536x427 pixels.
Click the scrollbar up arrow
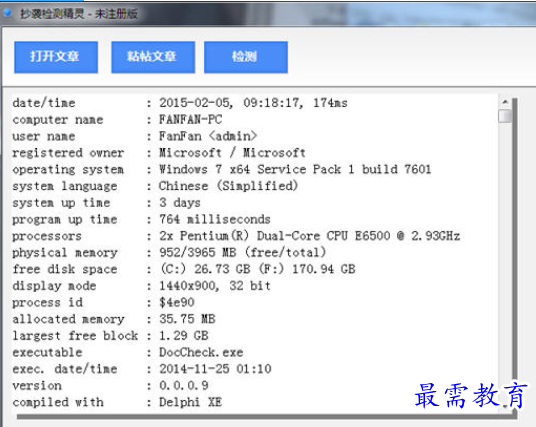(505, 102)
